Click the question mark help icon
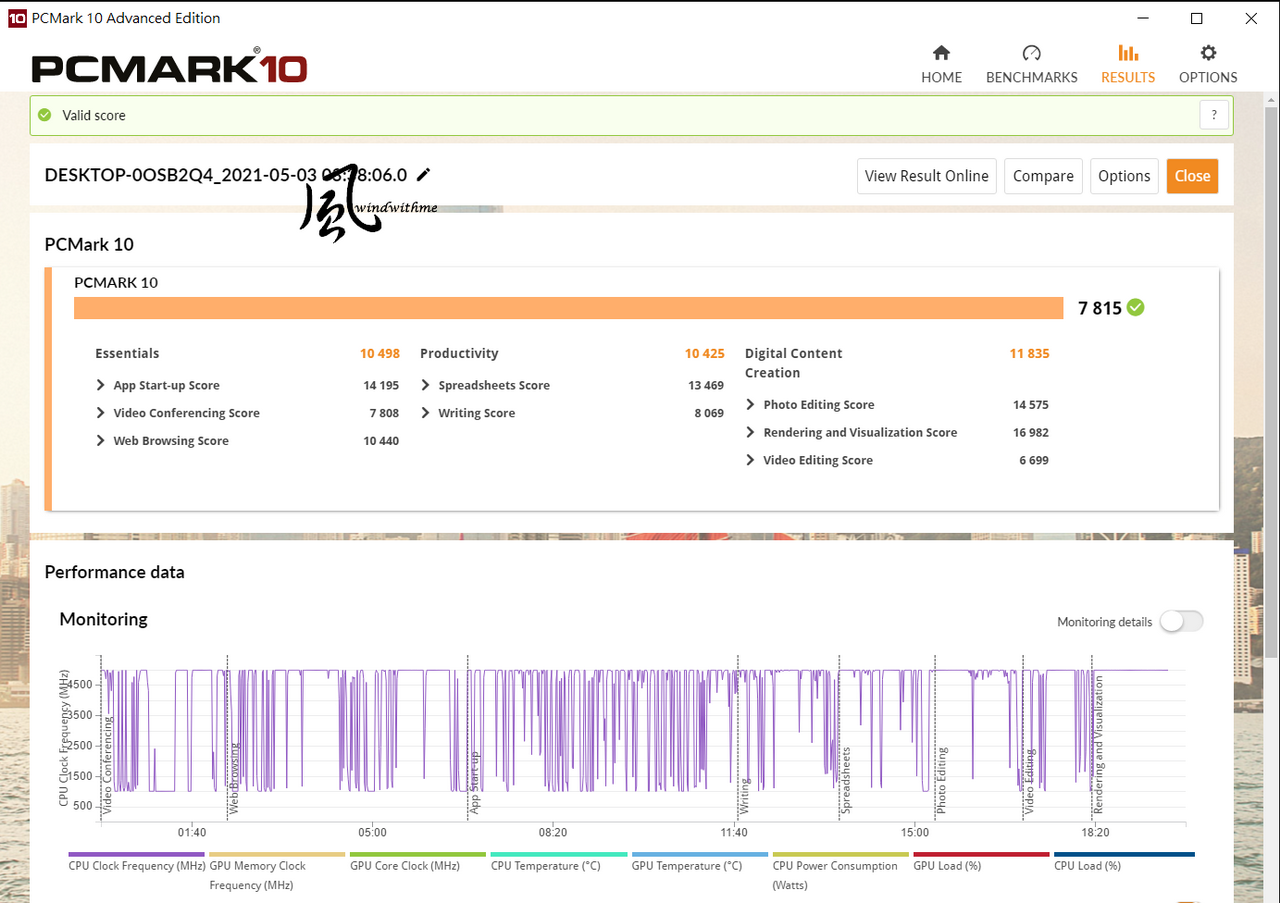Screen dimensions: 1280x903 click(1214, 115)
